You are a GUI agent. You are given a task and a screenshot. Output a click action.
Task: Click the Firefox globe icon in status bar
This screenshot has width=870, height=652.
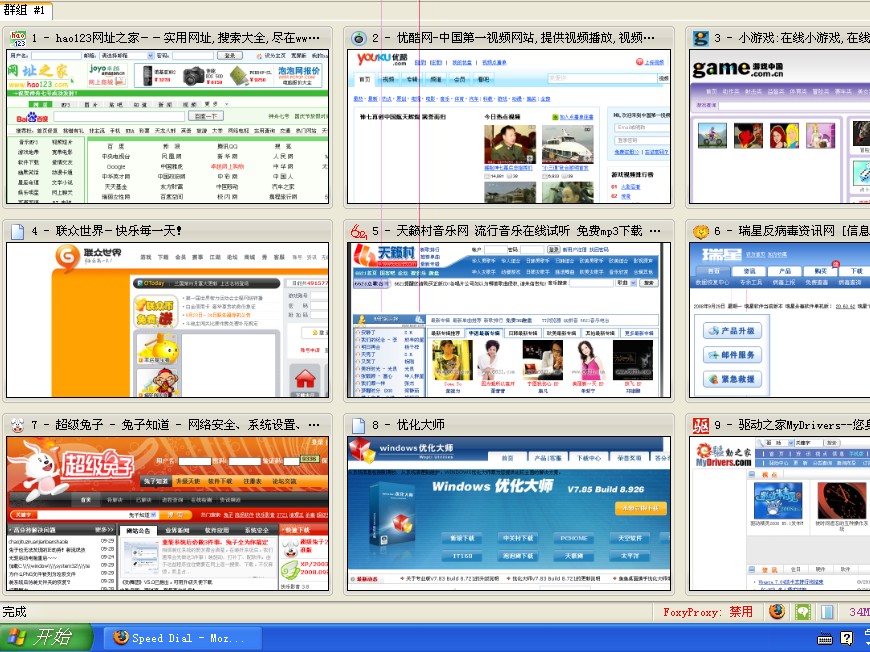pyautogui.click(x=777, y=611)
